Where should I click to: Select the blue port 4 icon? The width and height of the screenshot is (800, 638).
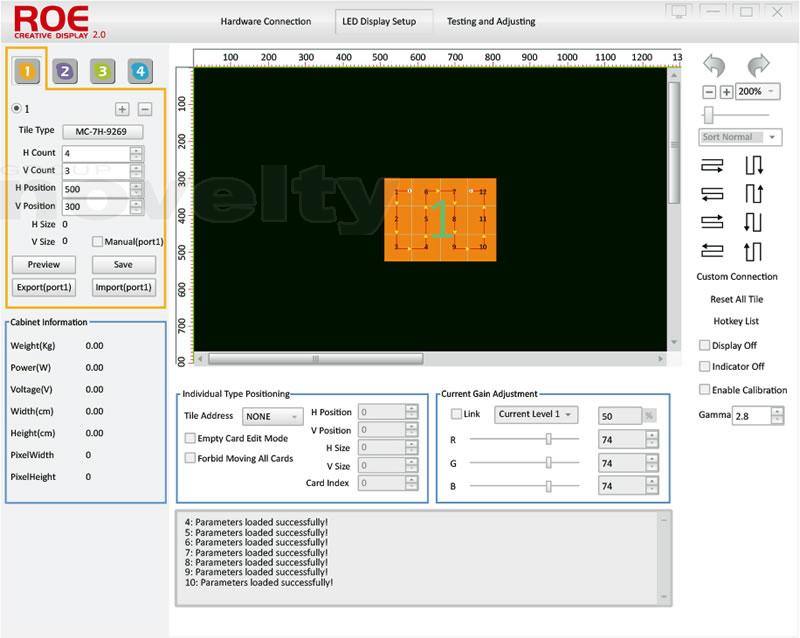click(139, 71)
